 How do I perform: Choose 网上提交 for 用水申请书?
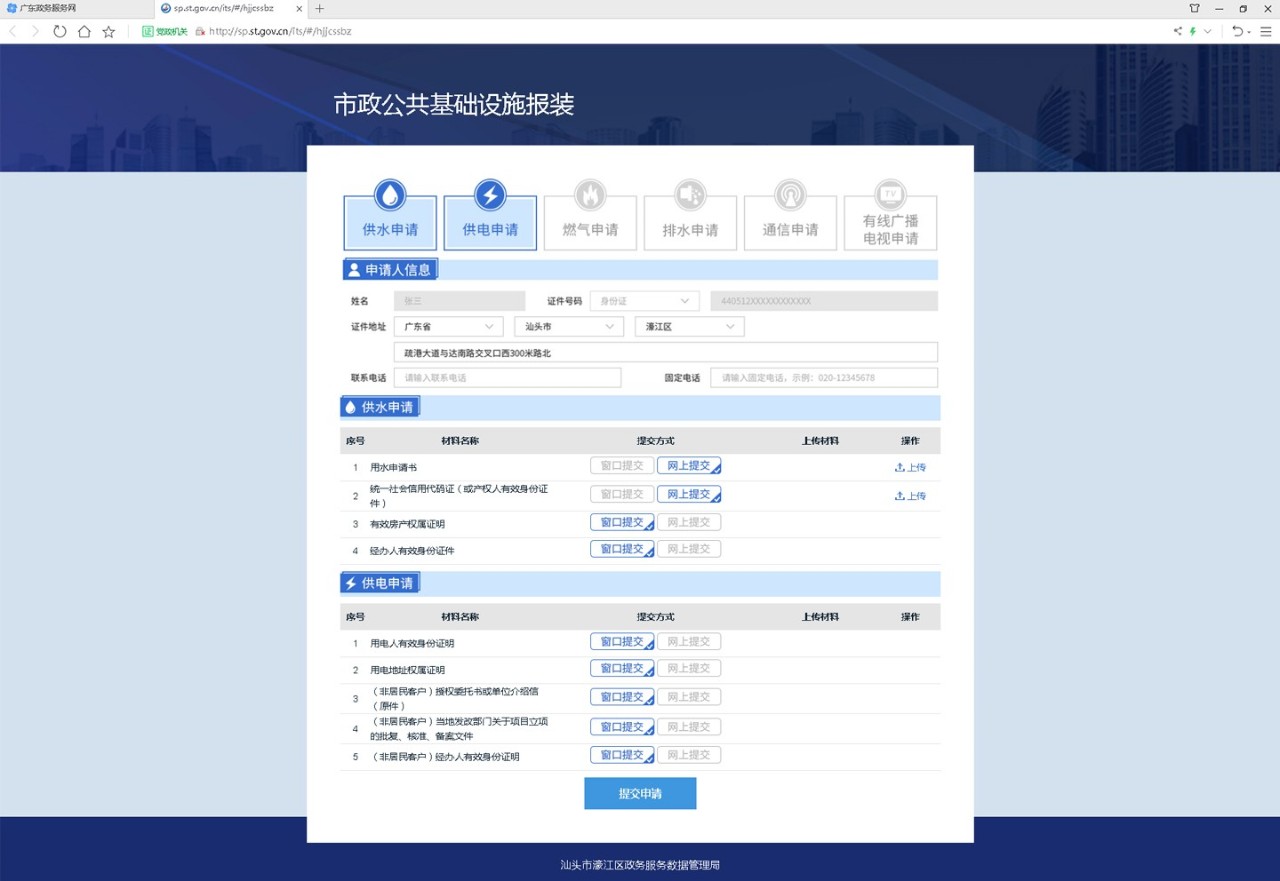tap(688, 466)
